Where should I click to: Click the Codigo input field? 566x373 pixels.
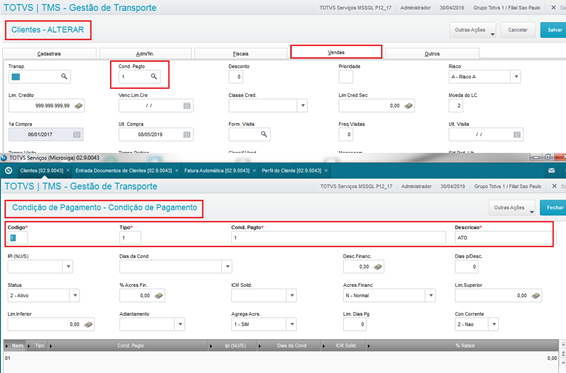17,238
